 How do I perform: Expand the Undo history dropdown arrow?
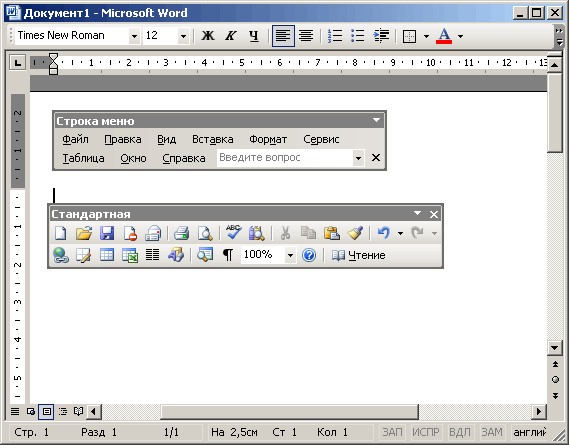400,233
